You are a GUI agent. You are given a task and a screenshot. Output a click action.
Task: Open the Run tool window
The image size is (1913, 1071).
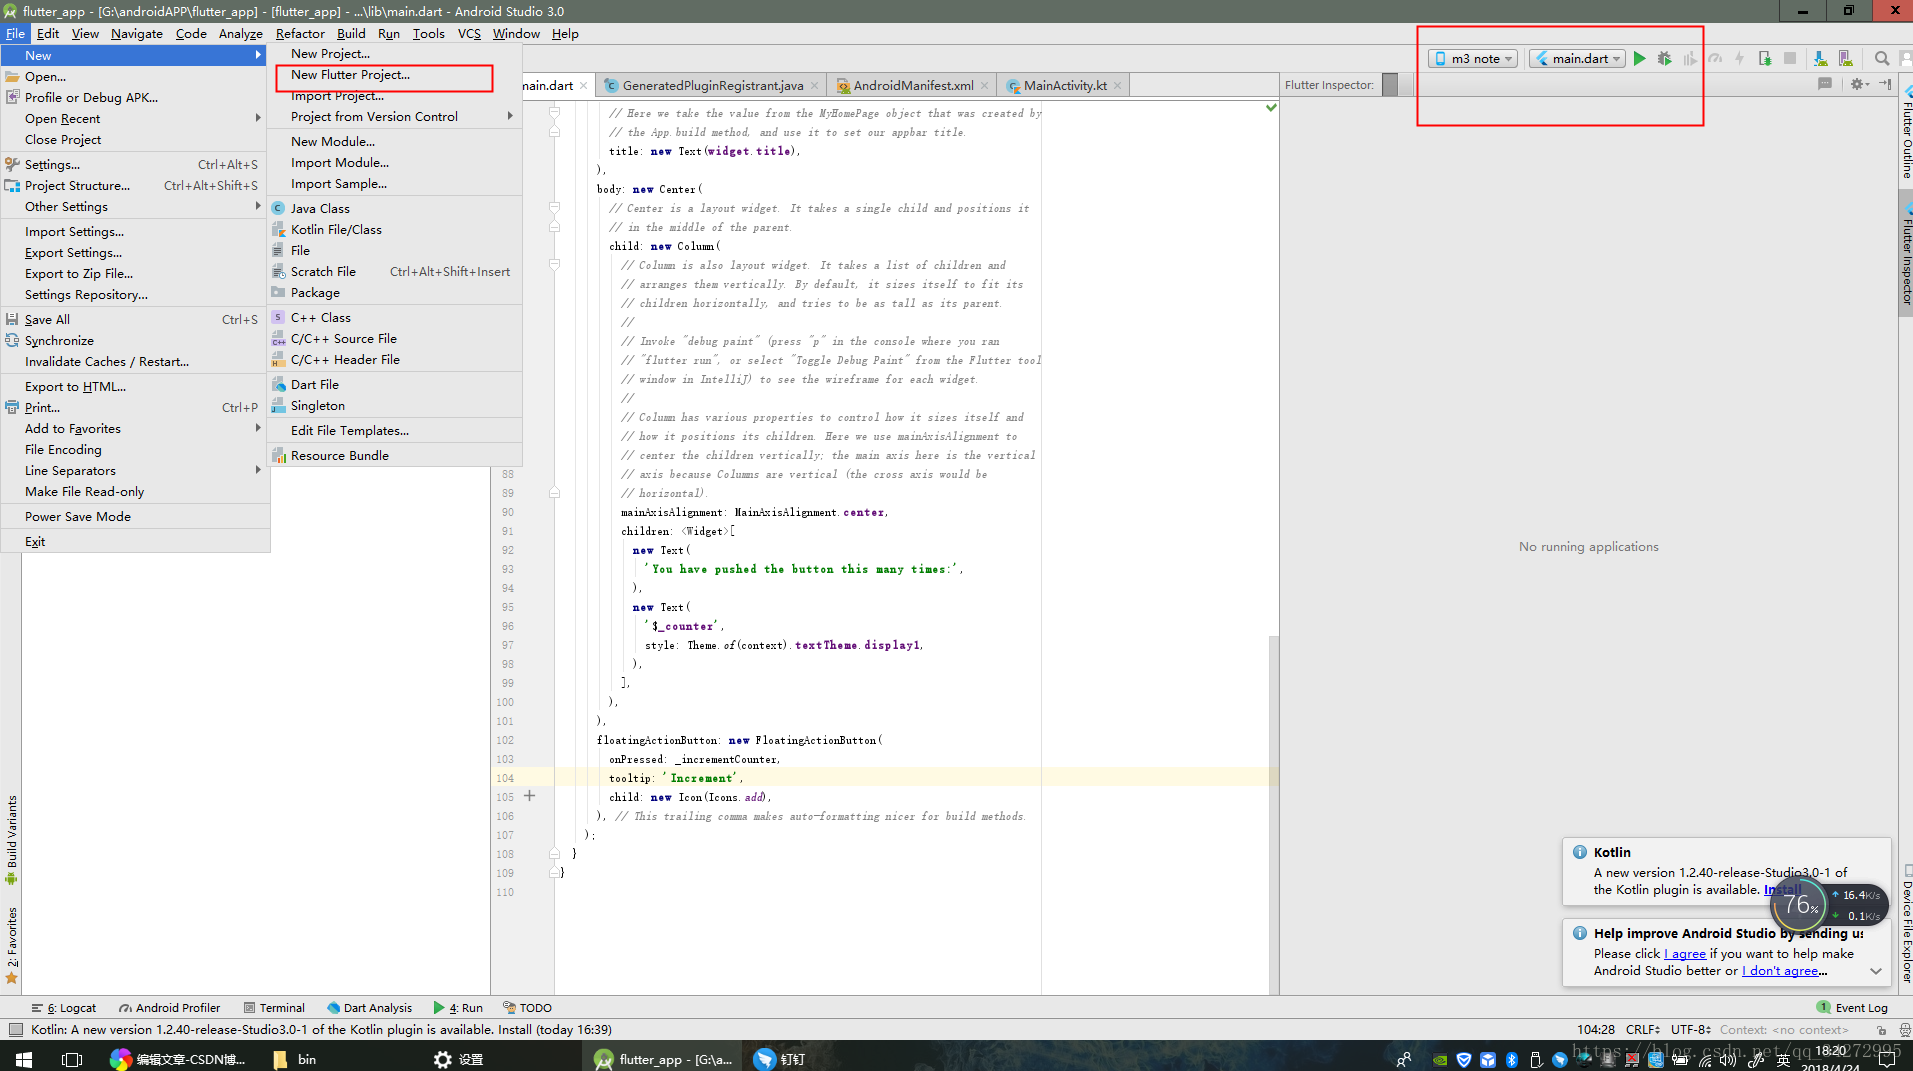458,1008
